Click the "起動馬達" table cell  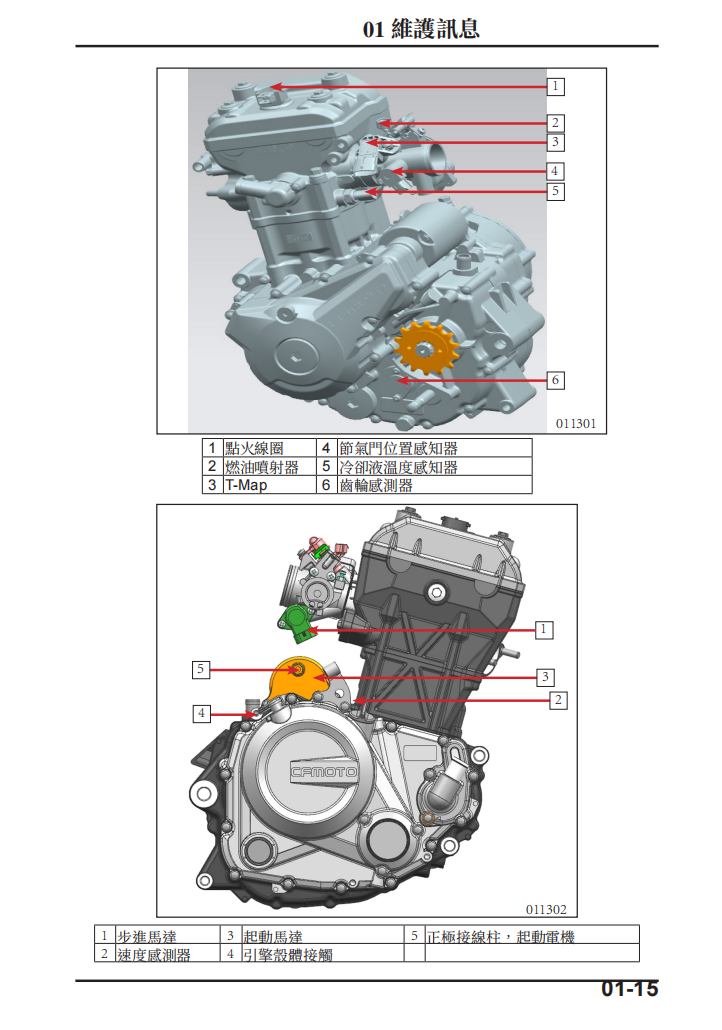point(322,935)
